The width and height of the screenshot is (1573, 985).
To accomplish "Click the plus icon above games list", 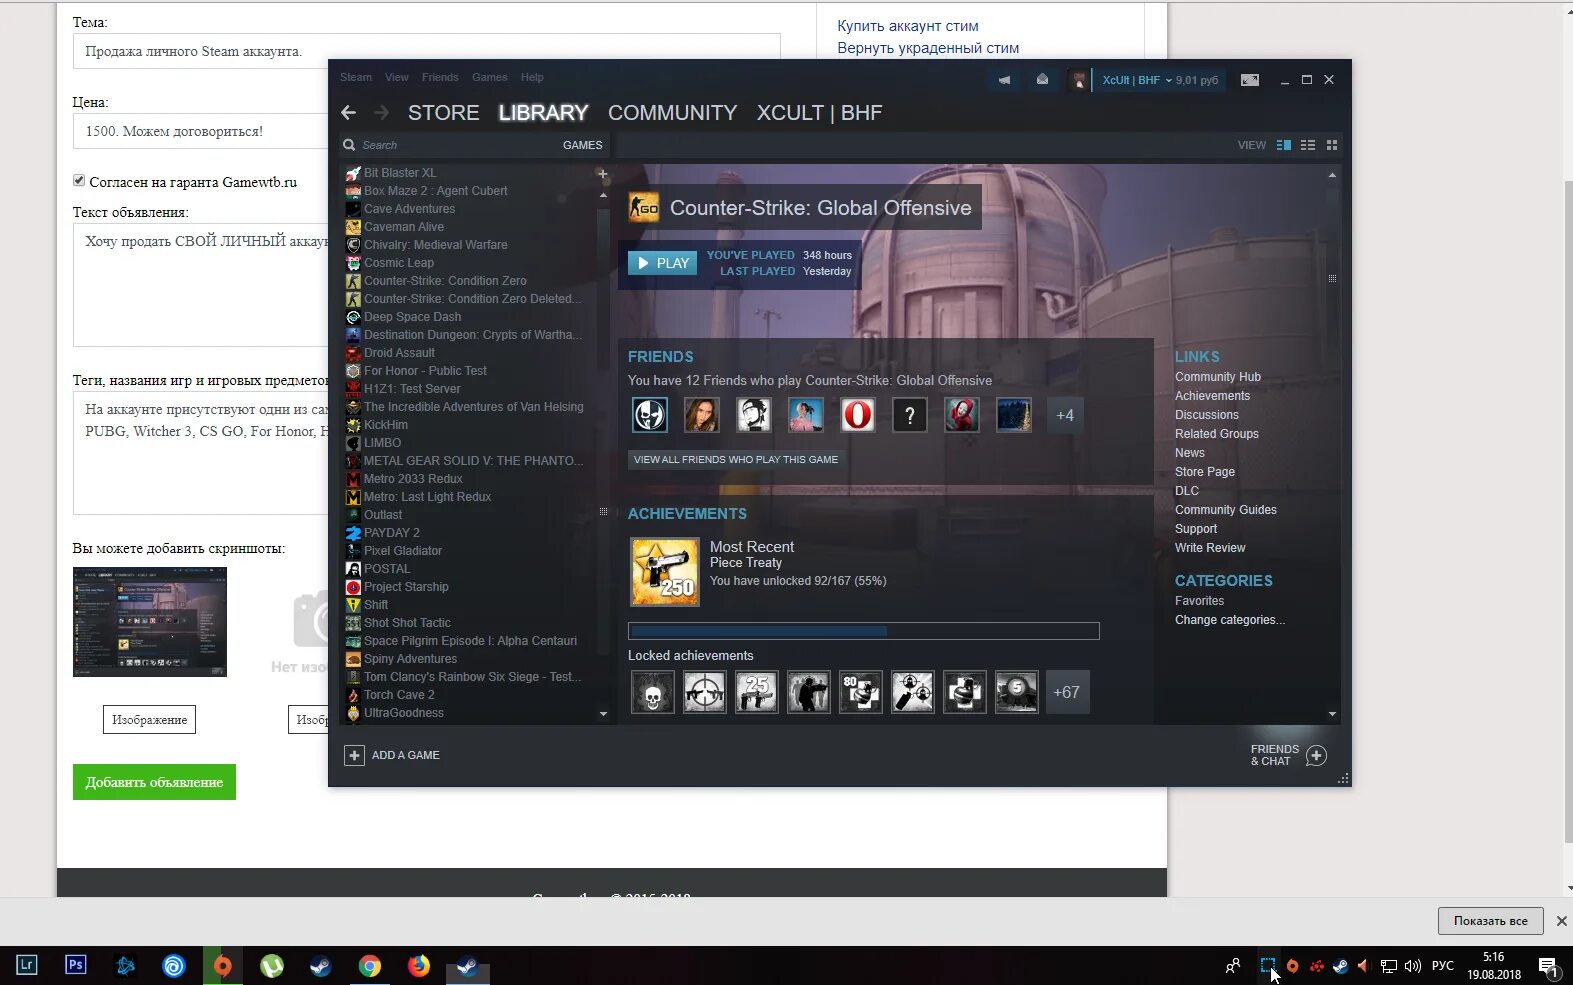I will pos(602,174).
